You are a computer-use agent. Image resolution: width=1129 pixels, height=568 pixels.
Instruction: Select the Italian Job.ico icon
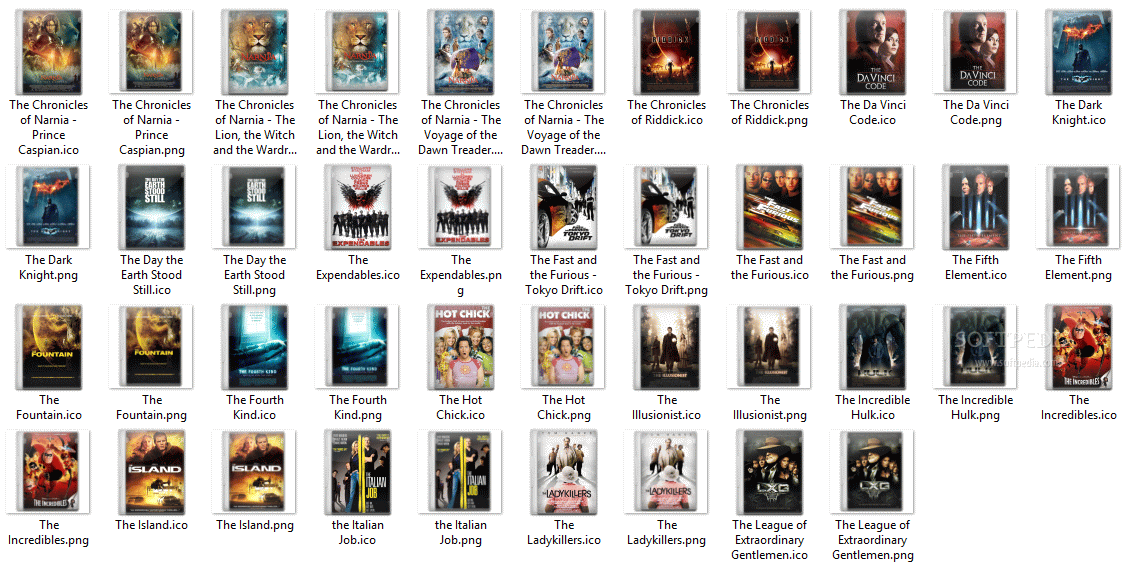pyautogui.click(x=358, y=472)
